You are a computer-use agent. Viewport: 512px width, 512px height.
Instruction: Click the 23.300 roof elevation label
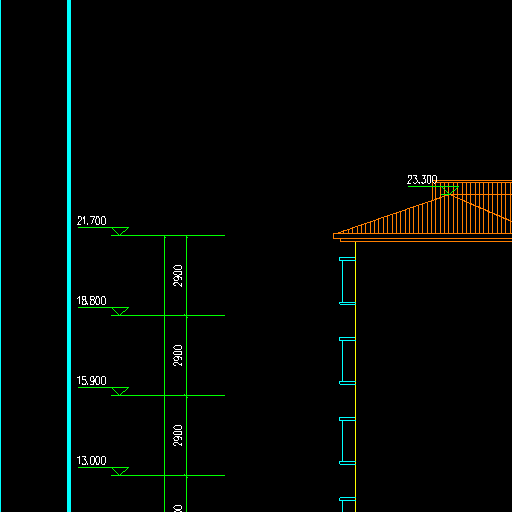pos(422,180)
